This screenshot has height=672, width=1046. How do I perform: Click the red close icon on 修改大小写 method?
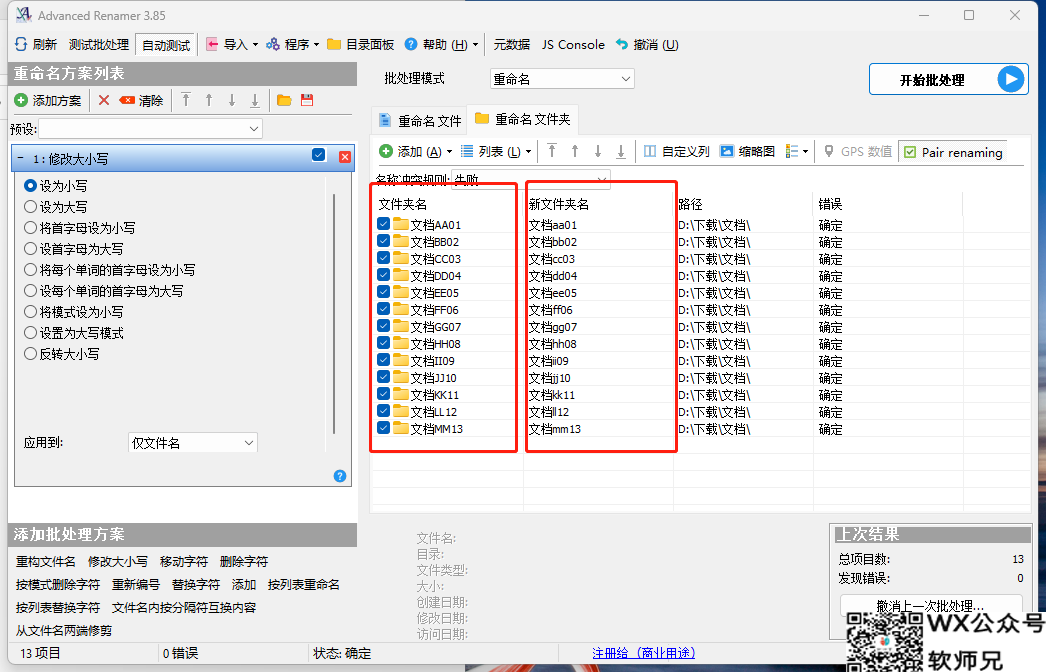[345, 157]
